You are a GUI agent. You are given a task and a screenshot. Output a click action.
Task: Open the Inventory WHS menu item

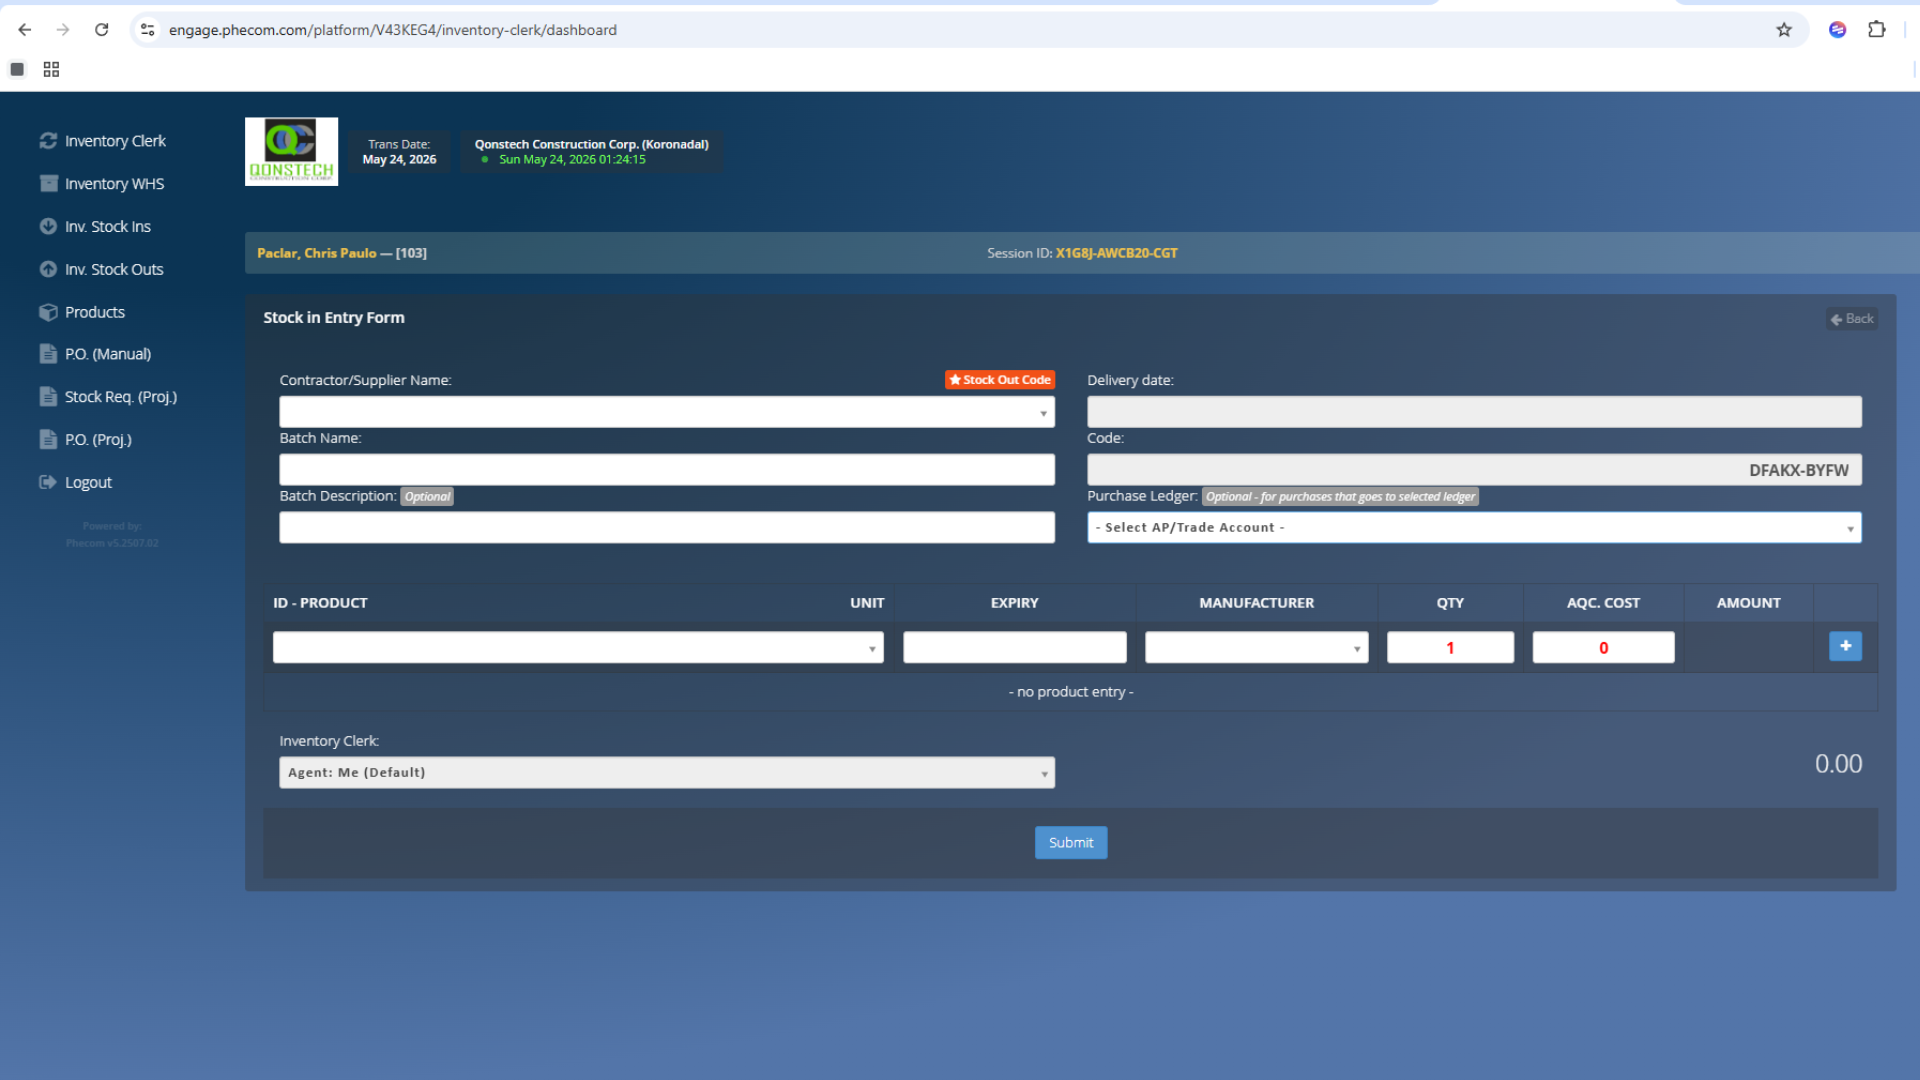coord(114,184)
